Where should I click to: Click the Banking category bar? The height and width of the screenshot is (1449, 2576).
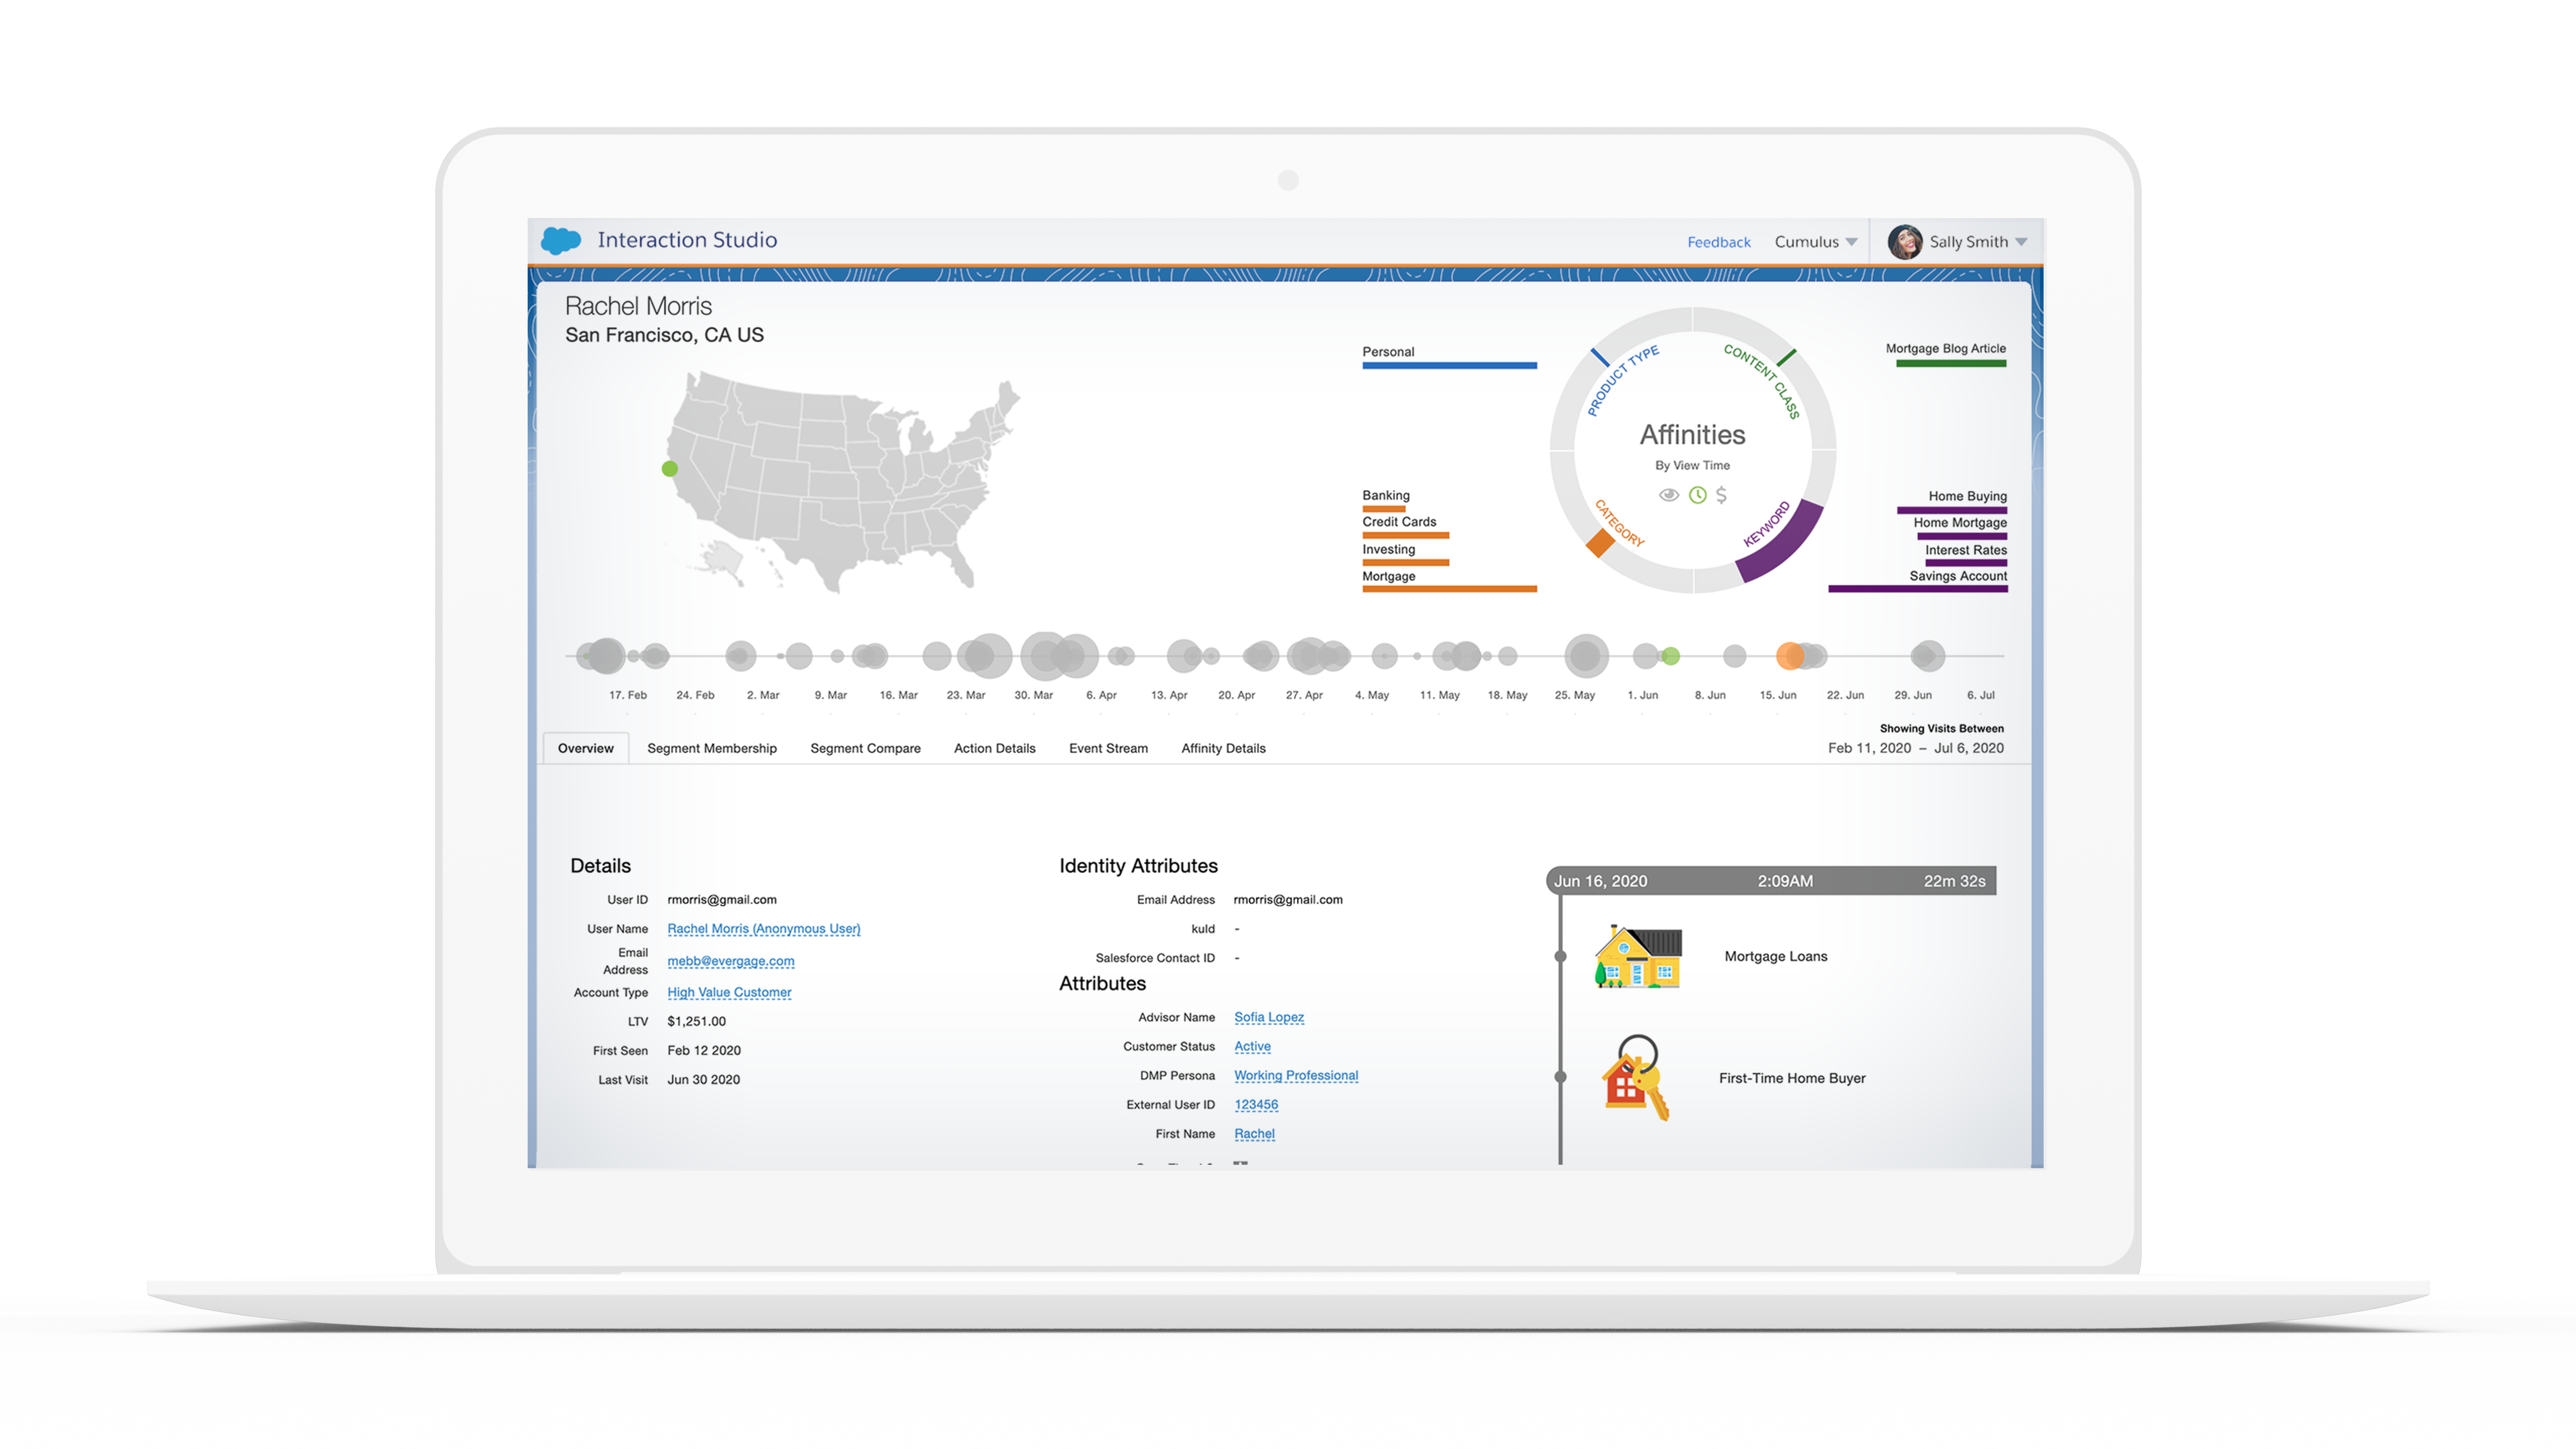pyautogui.click(x=1384, y=509)
